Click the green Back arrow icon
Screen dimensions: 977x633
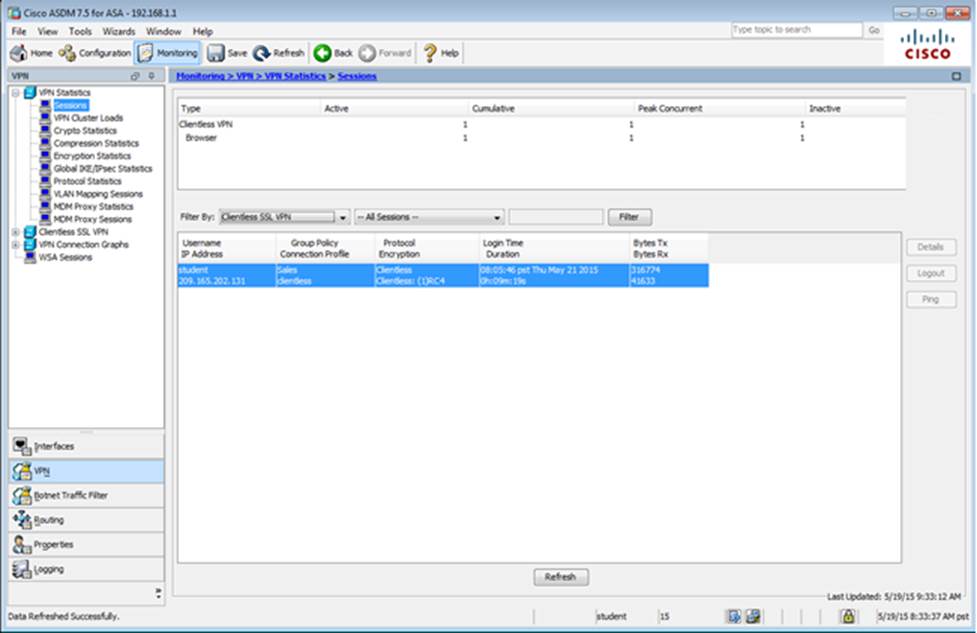(x=323, y=53)
